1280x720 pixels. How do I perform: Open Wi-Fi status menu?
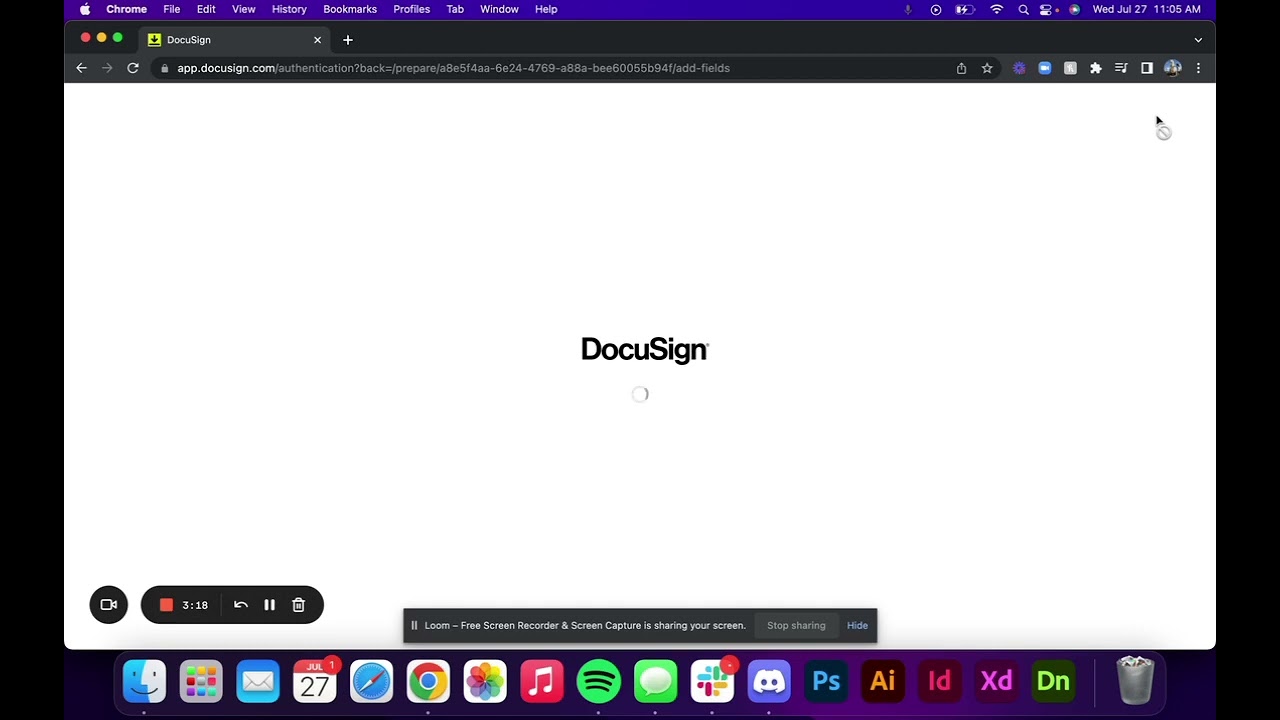click(996, 9)
